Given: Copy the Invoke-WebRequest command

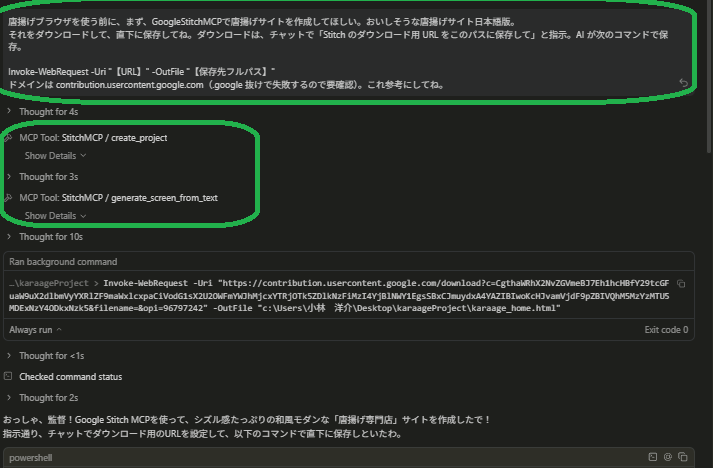Looking at the screenshot, I should pyautogui.click(x=681, y=284).
